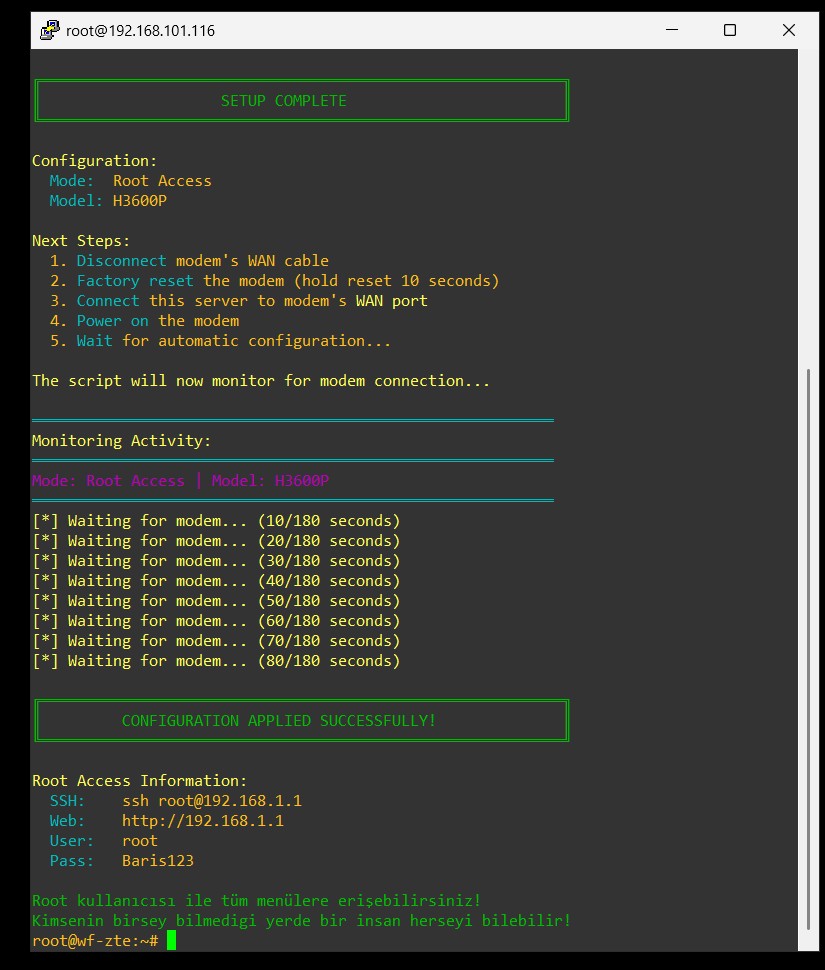Click the window title text root@192.168.101.116
This screenshot has width=825, height=970.
[x=140, y=31]
